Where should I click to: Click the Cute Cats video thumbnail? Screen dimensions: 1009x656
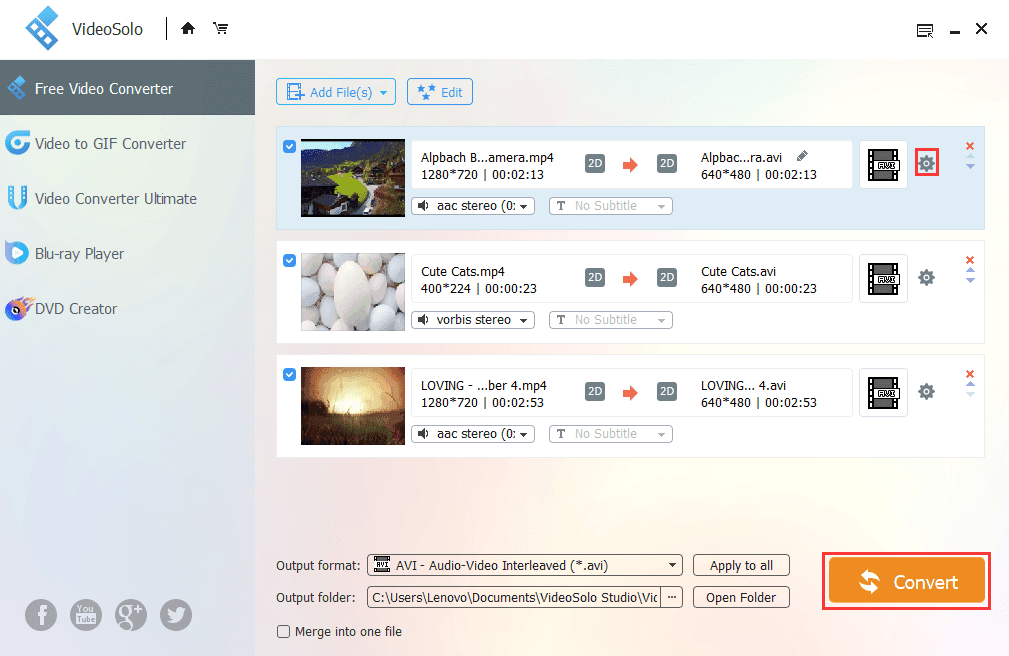tap(353, 292)
